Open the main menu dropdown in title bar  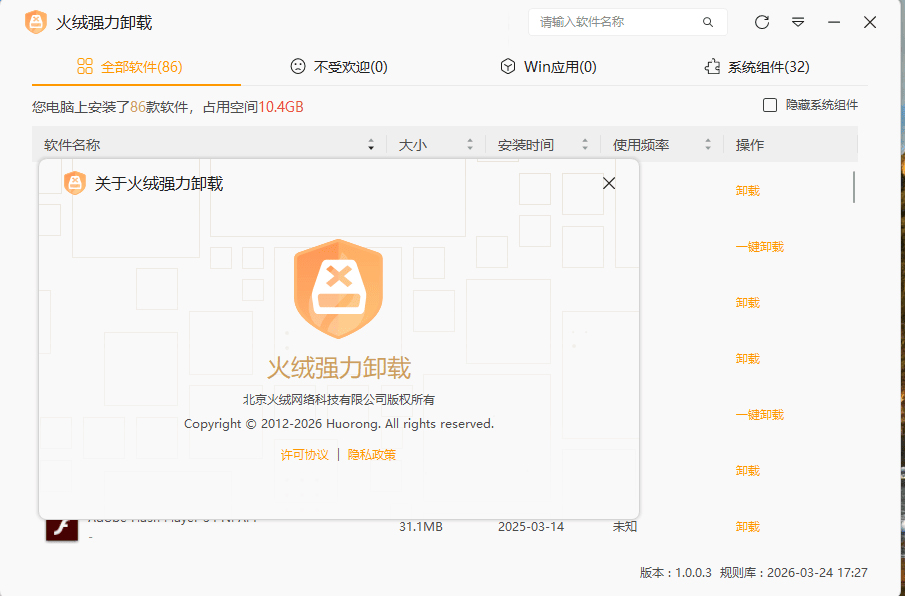coord(798,22)
